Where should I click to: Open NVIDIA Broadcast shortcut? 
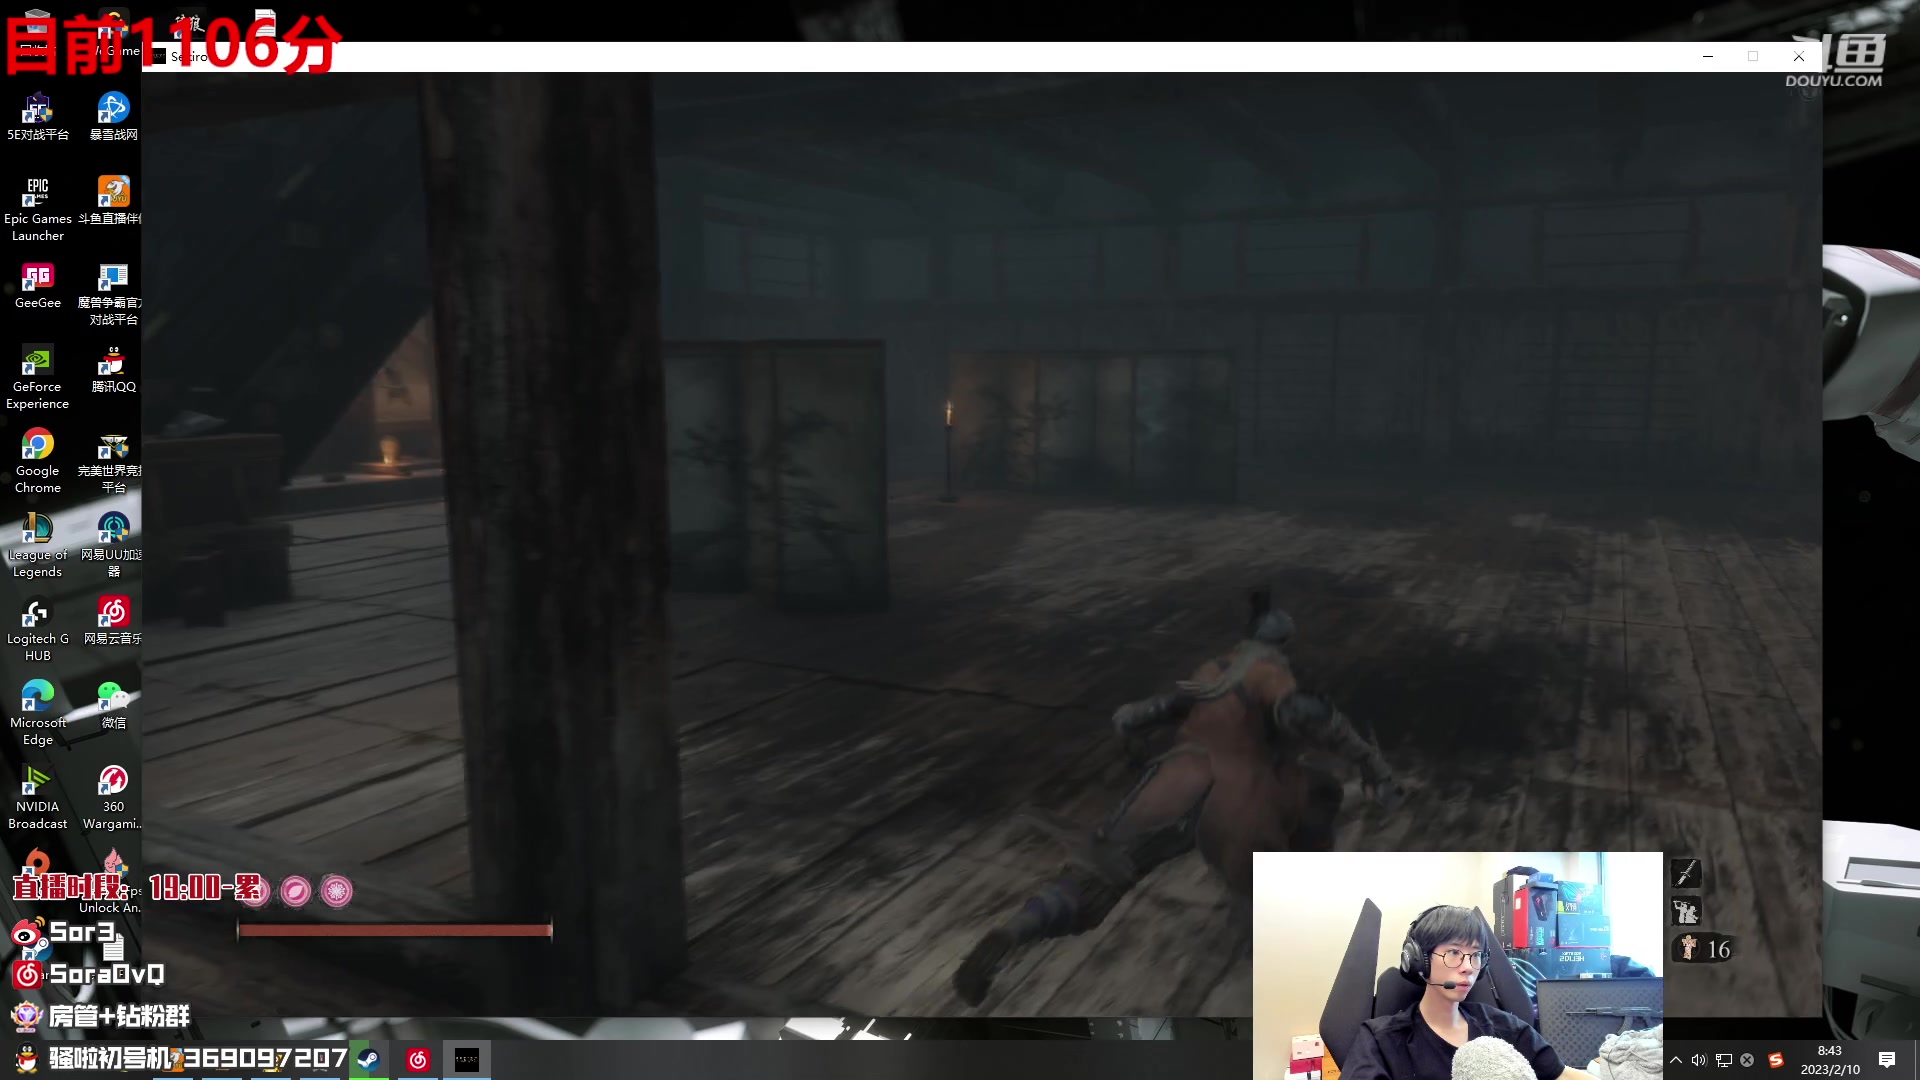click(x=38, y=798)
